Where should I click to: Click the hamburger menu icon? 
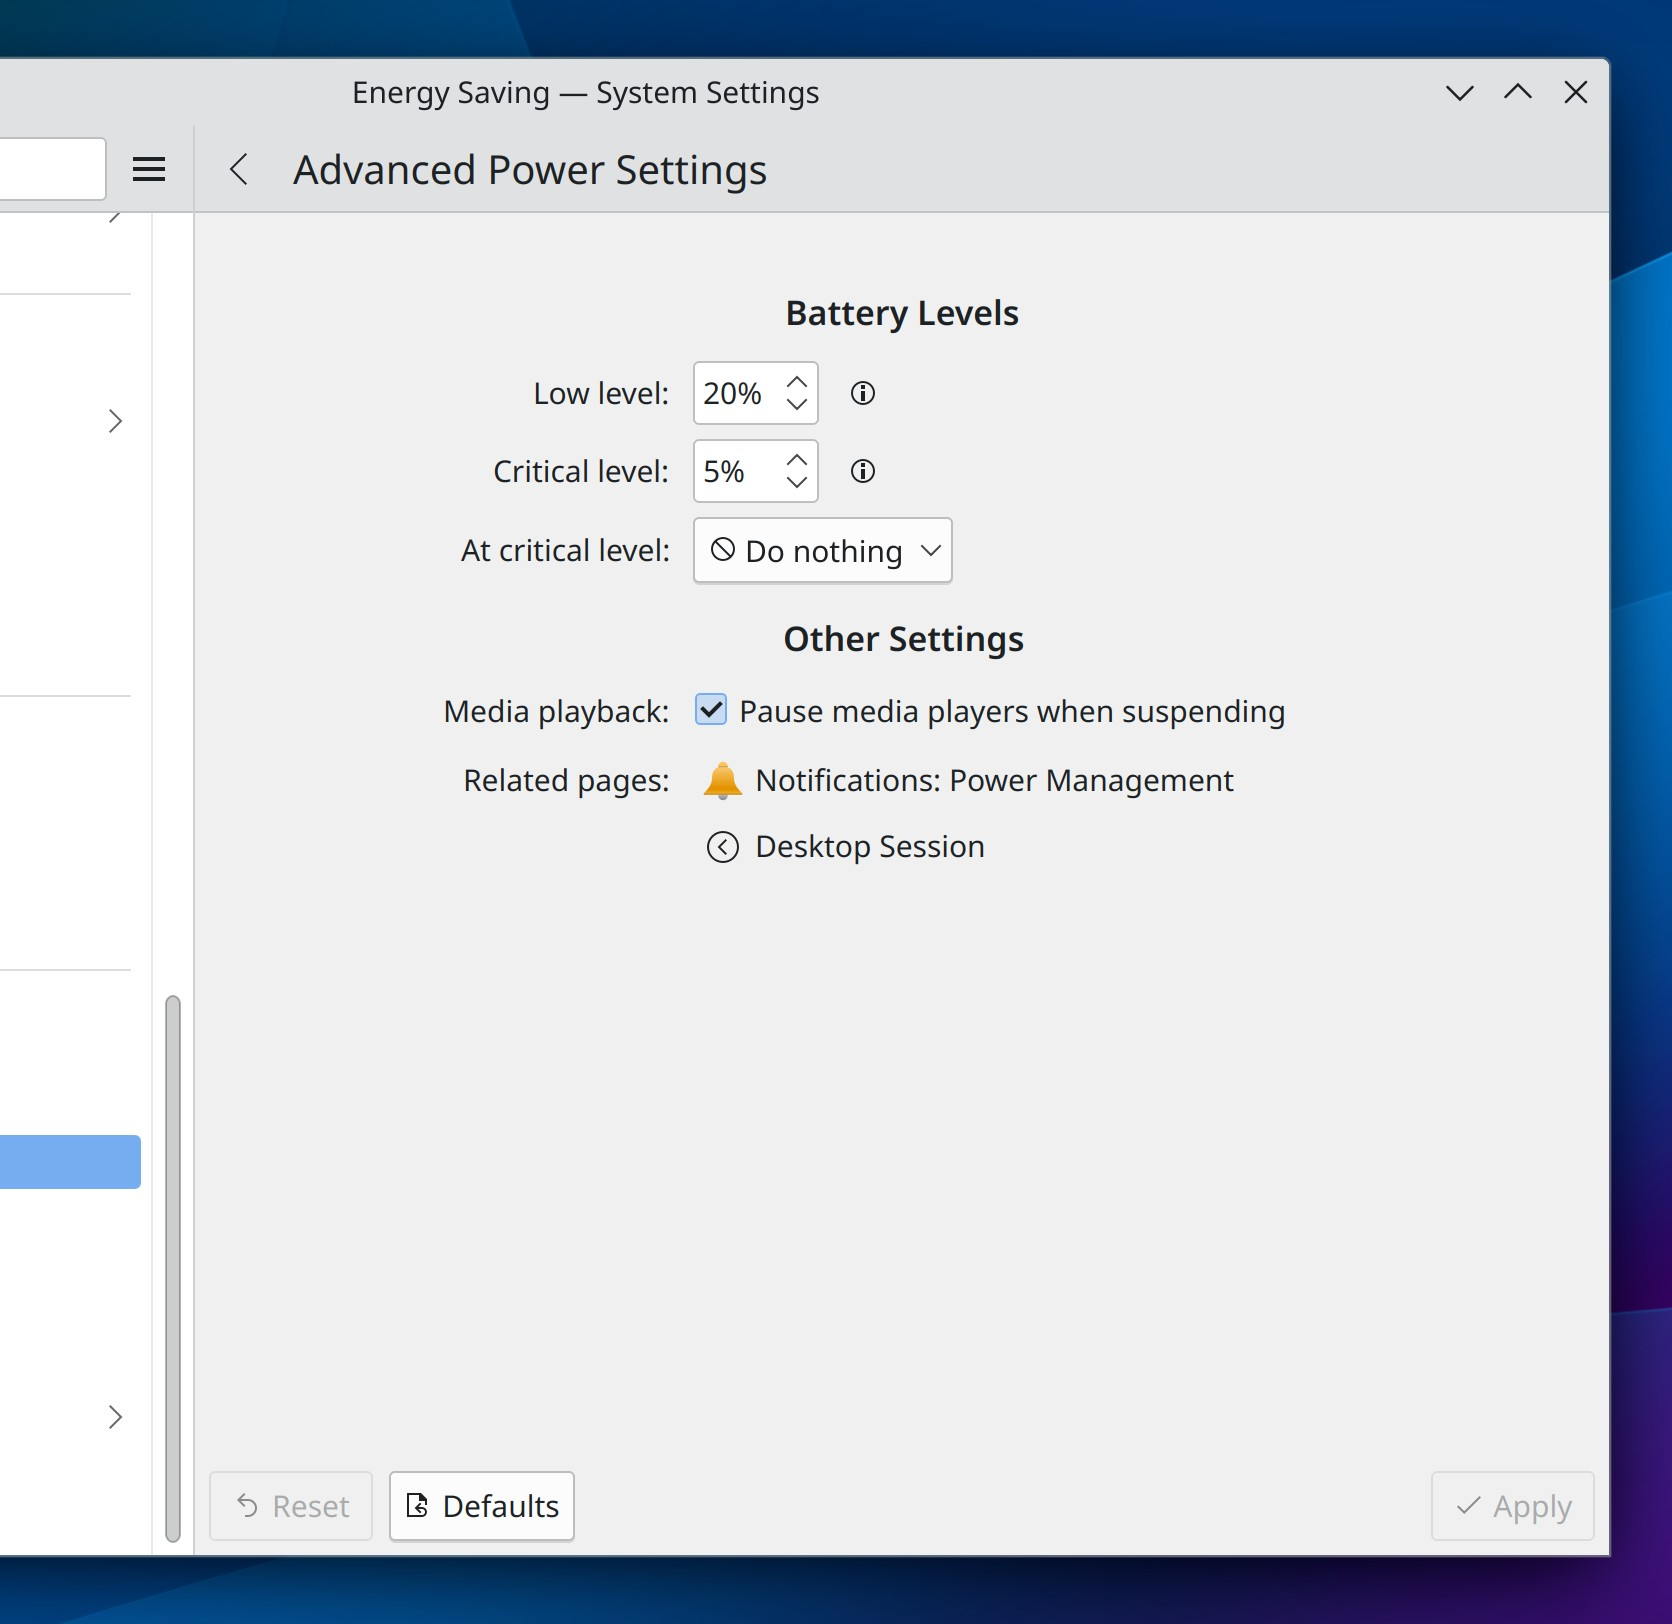[x=149, y=169]
